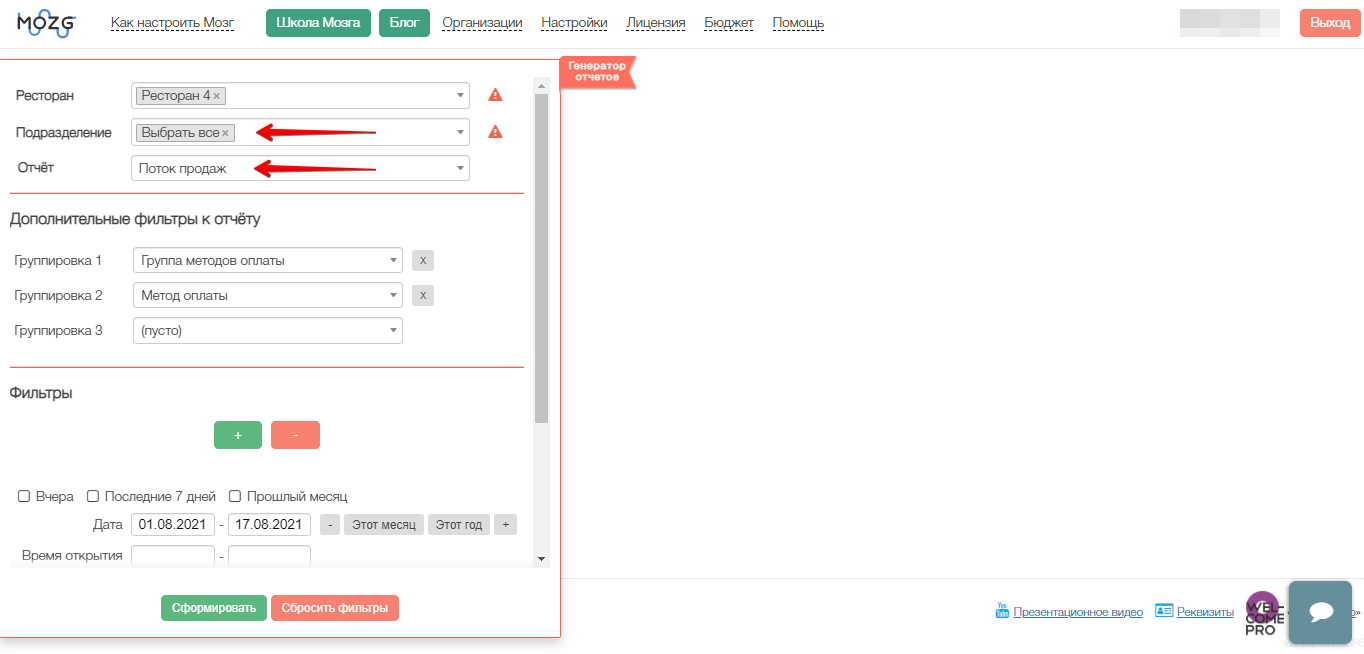
Task: Toggle the Последние 7 дней checkbox
Action: [x=93, y=496]
